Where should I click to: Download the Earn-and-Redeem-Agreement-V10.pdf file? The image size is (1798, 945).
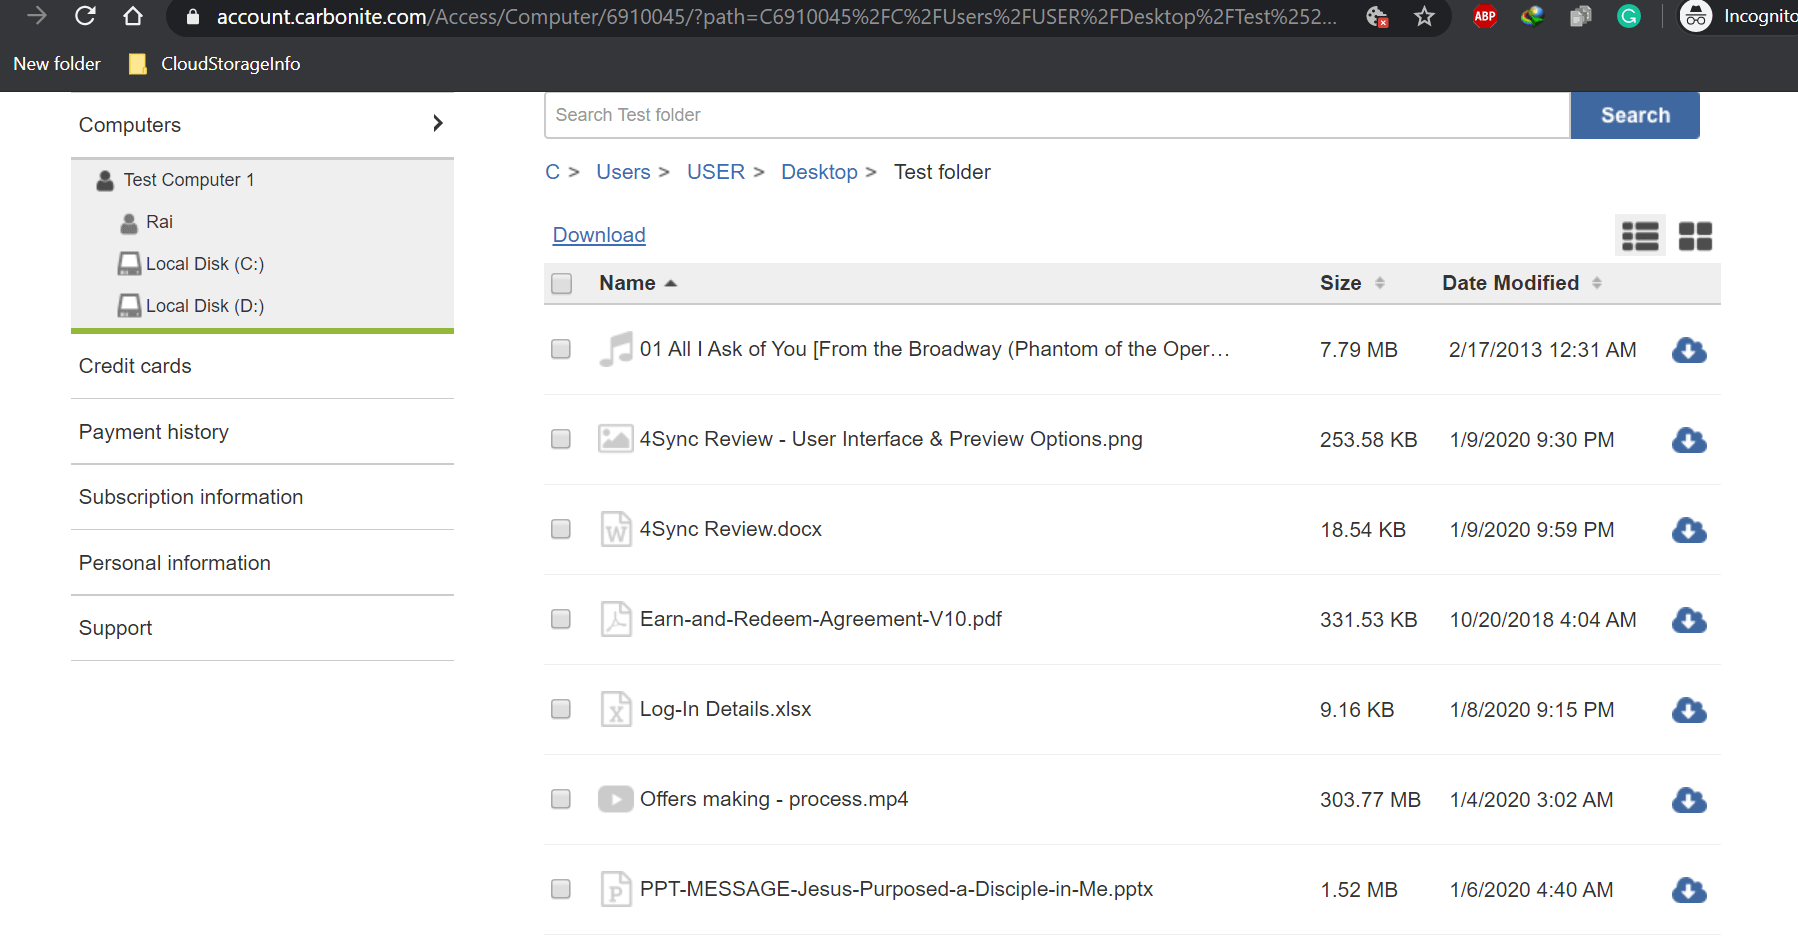[1689, 620]
